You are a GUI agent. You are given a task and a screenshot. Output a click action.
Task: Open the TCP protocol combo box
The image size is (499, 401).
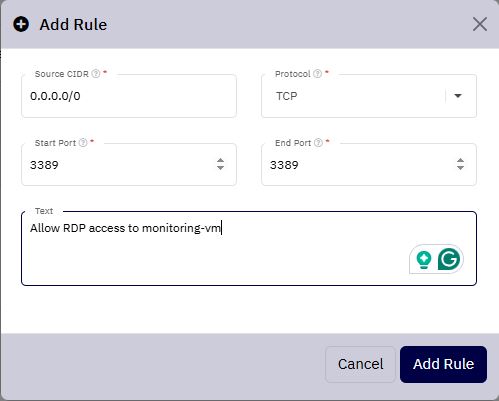pos(369,96)
